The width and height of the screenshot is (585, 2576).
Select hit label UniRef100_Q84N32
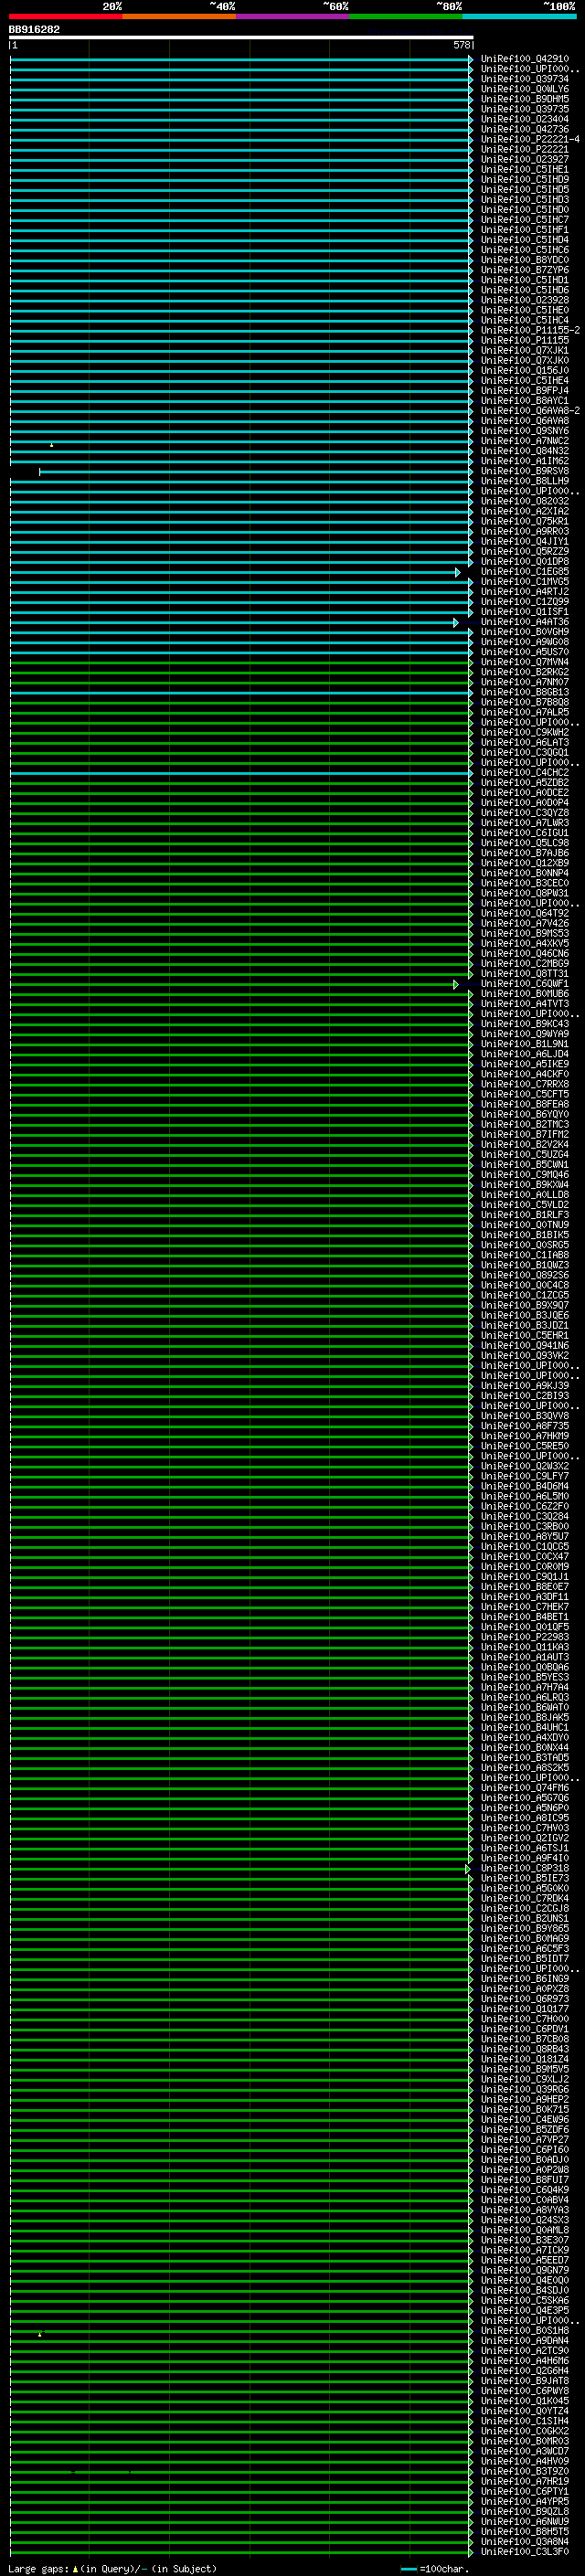click(525, 451)
